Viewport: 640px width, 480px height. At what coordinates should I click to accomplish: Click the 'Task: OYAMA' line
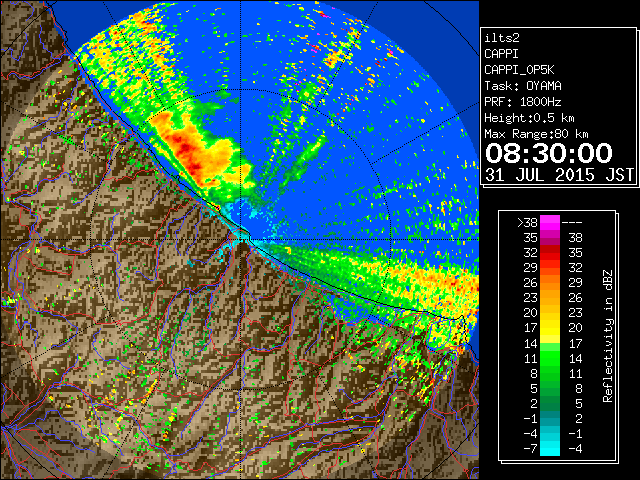click(x=523, y=86)
